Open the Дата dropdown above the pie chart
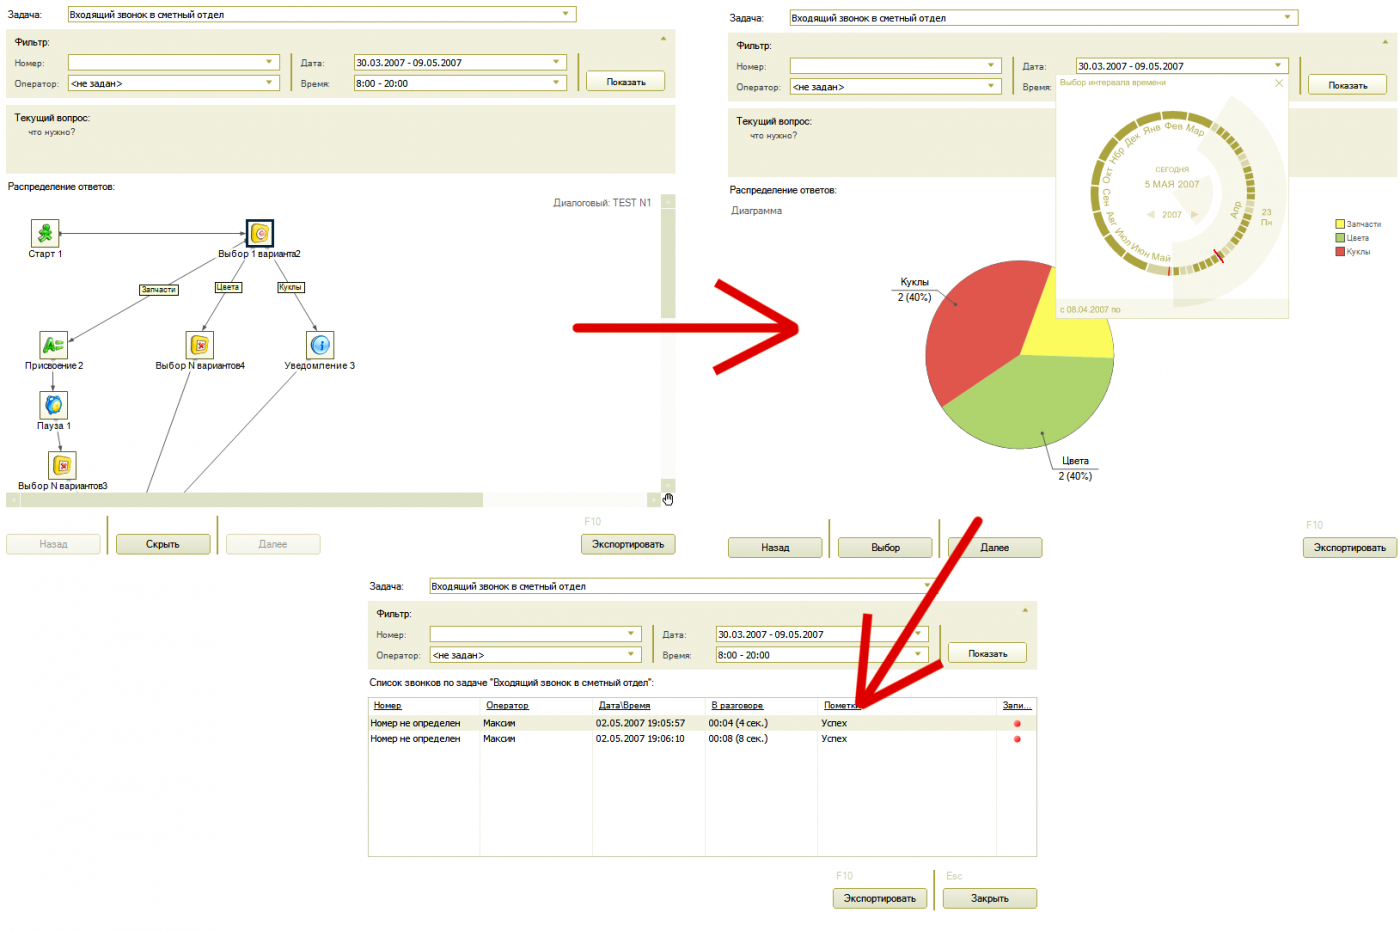Image resolution: width=1400 pixels, height=931 pixels. [1278, 66]
